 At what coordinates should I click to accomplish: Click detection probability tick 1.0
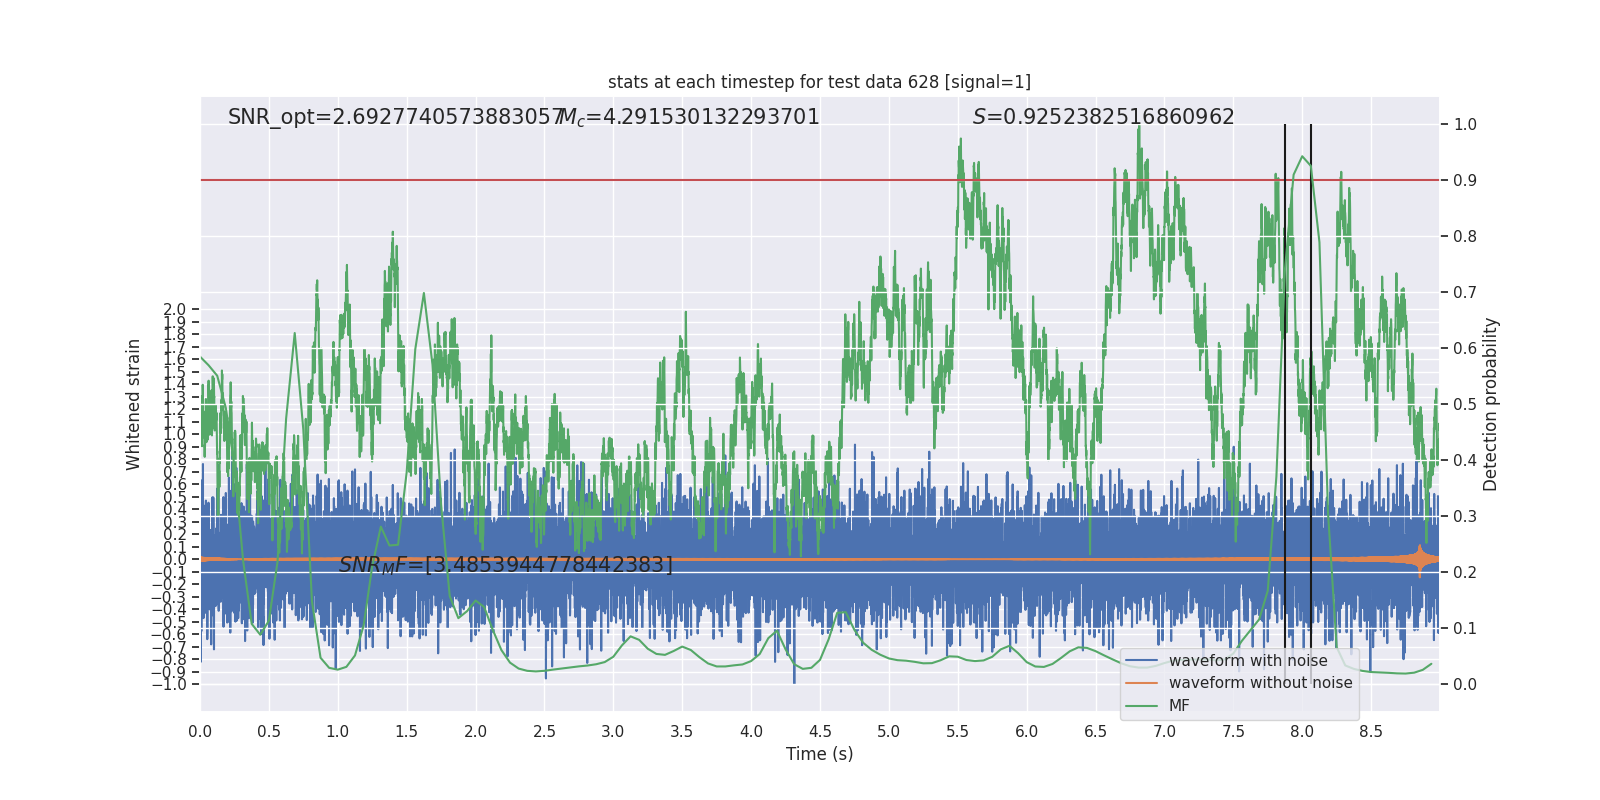point(1465,125)
